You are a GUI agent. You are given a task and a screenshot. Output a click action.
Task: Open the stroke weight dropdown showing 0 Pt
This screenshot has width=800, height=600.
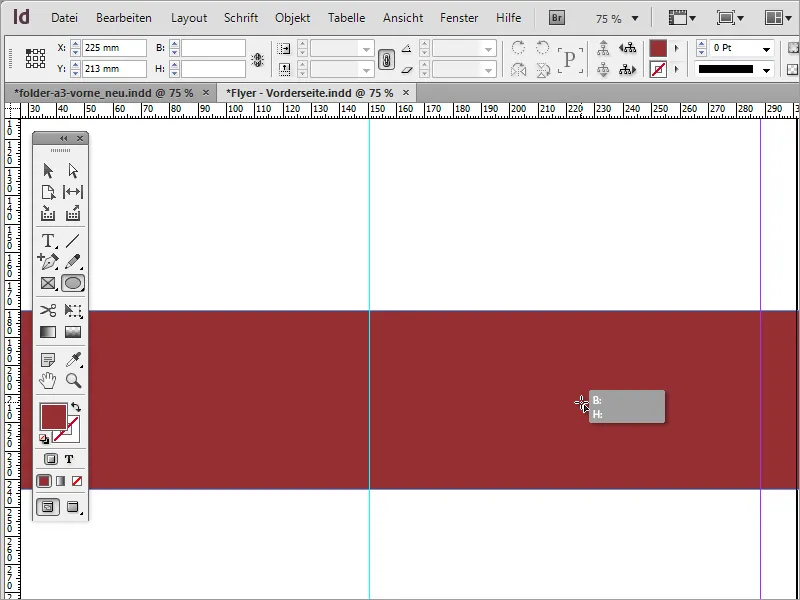(x=764, y=47)
